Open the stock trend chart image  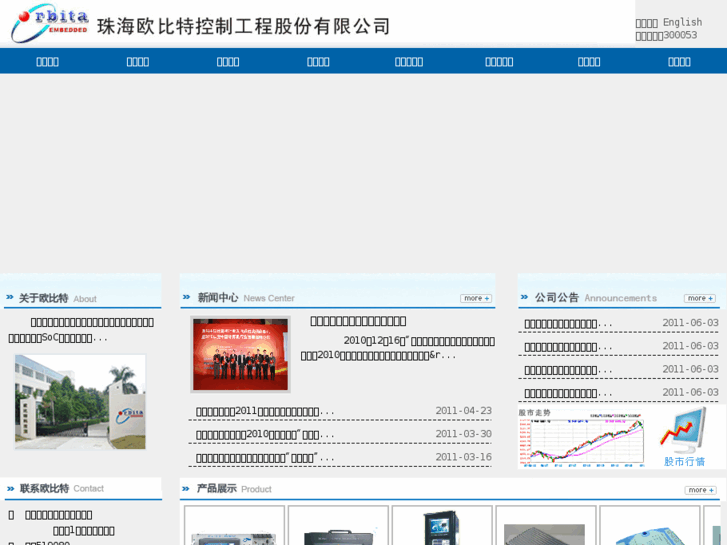(x=581, y=437)
